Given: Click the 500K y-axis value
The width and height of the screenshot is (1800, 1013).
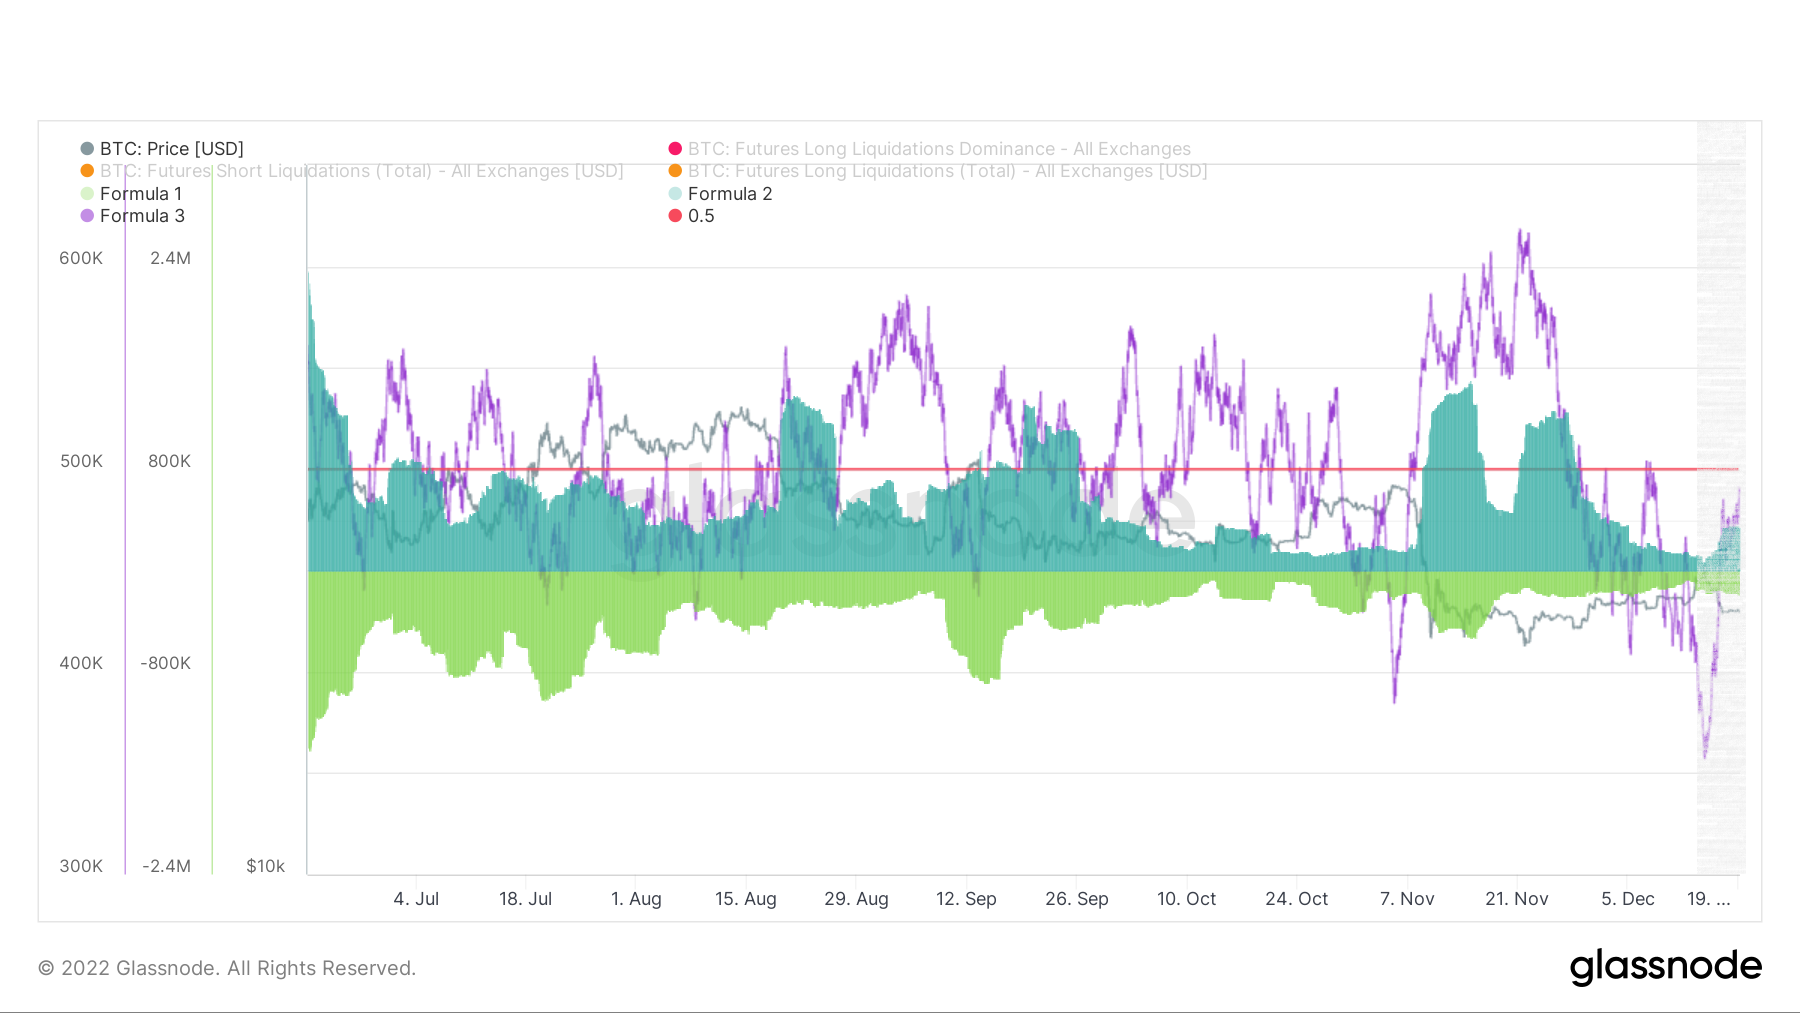Looking at the screenshot, I should pyautogui.click(x=81, y=461).
